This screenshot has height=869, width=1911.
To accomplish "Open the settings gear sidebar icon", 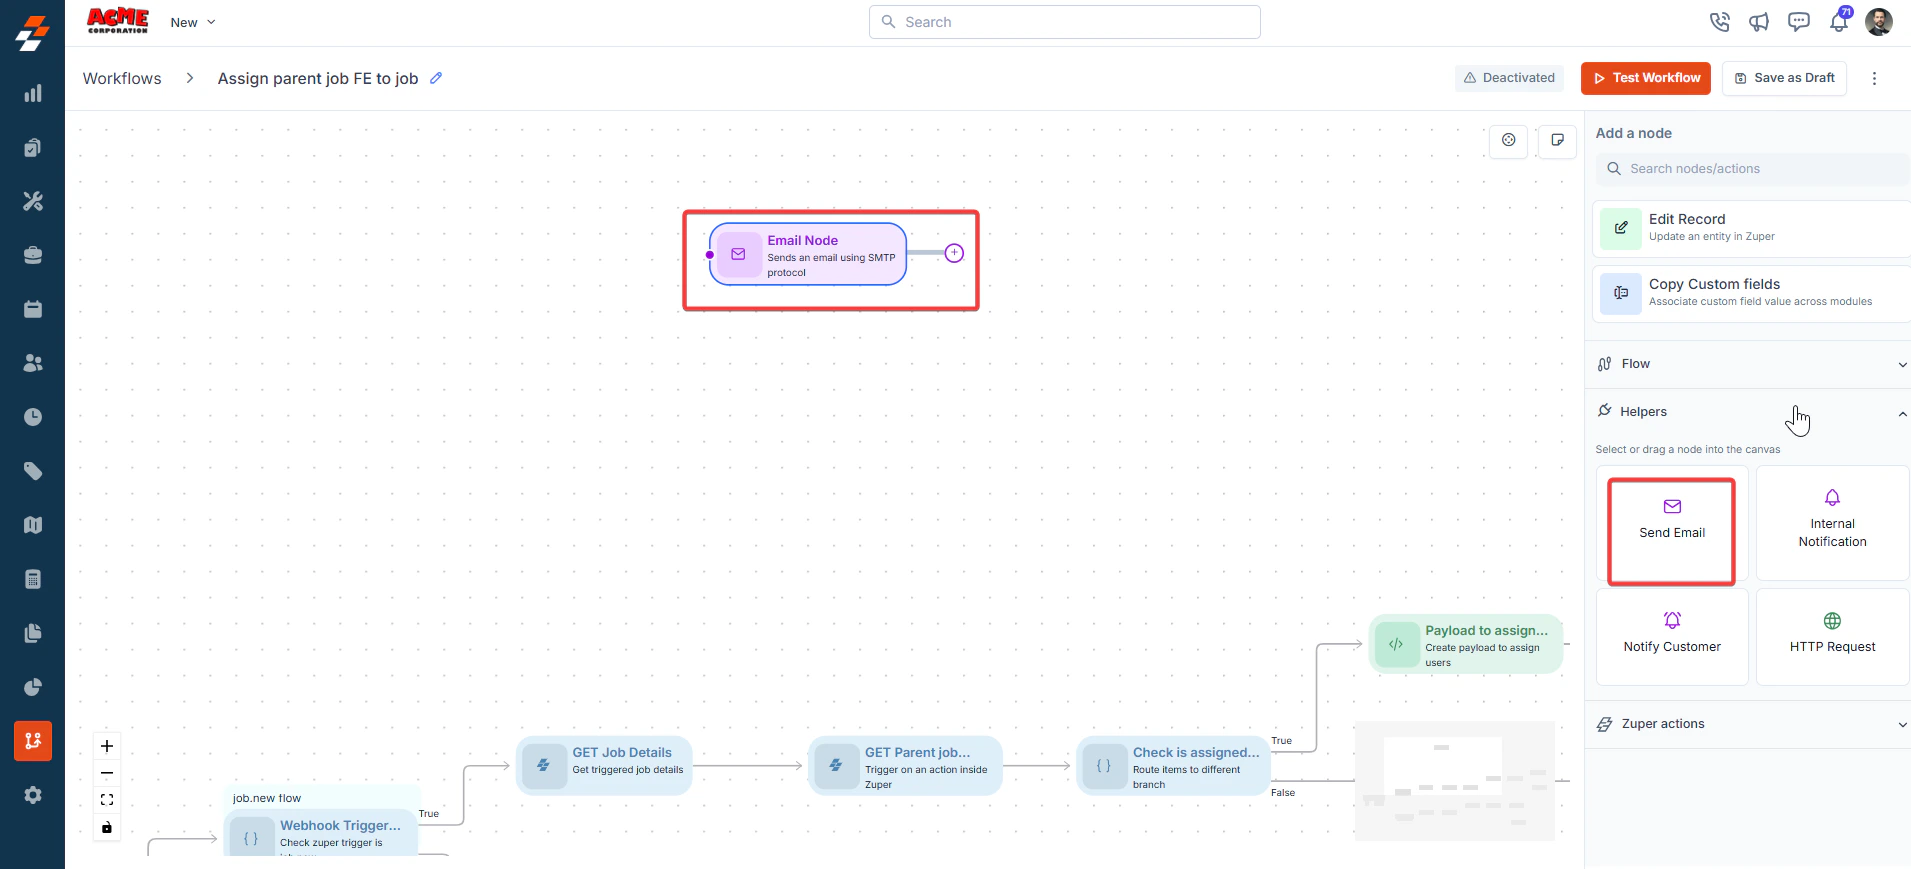I will click(33, 795).
